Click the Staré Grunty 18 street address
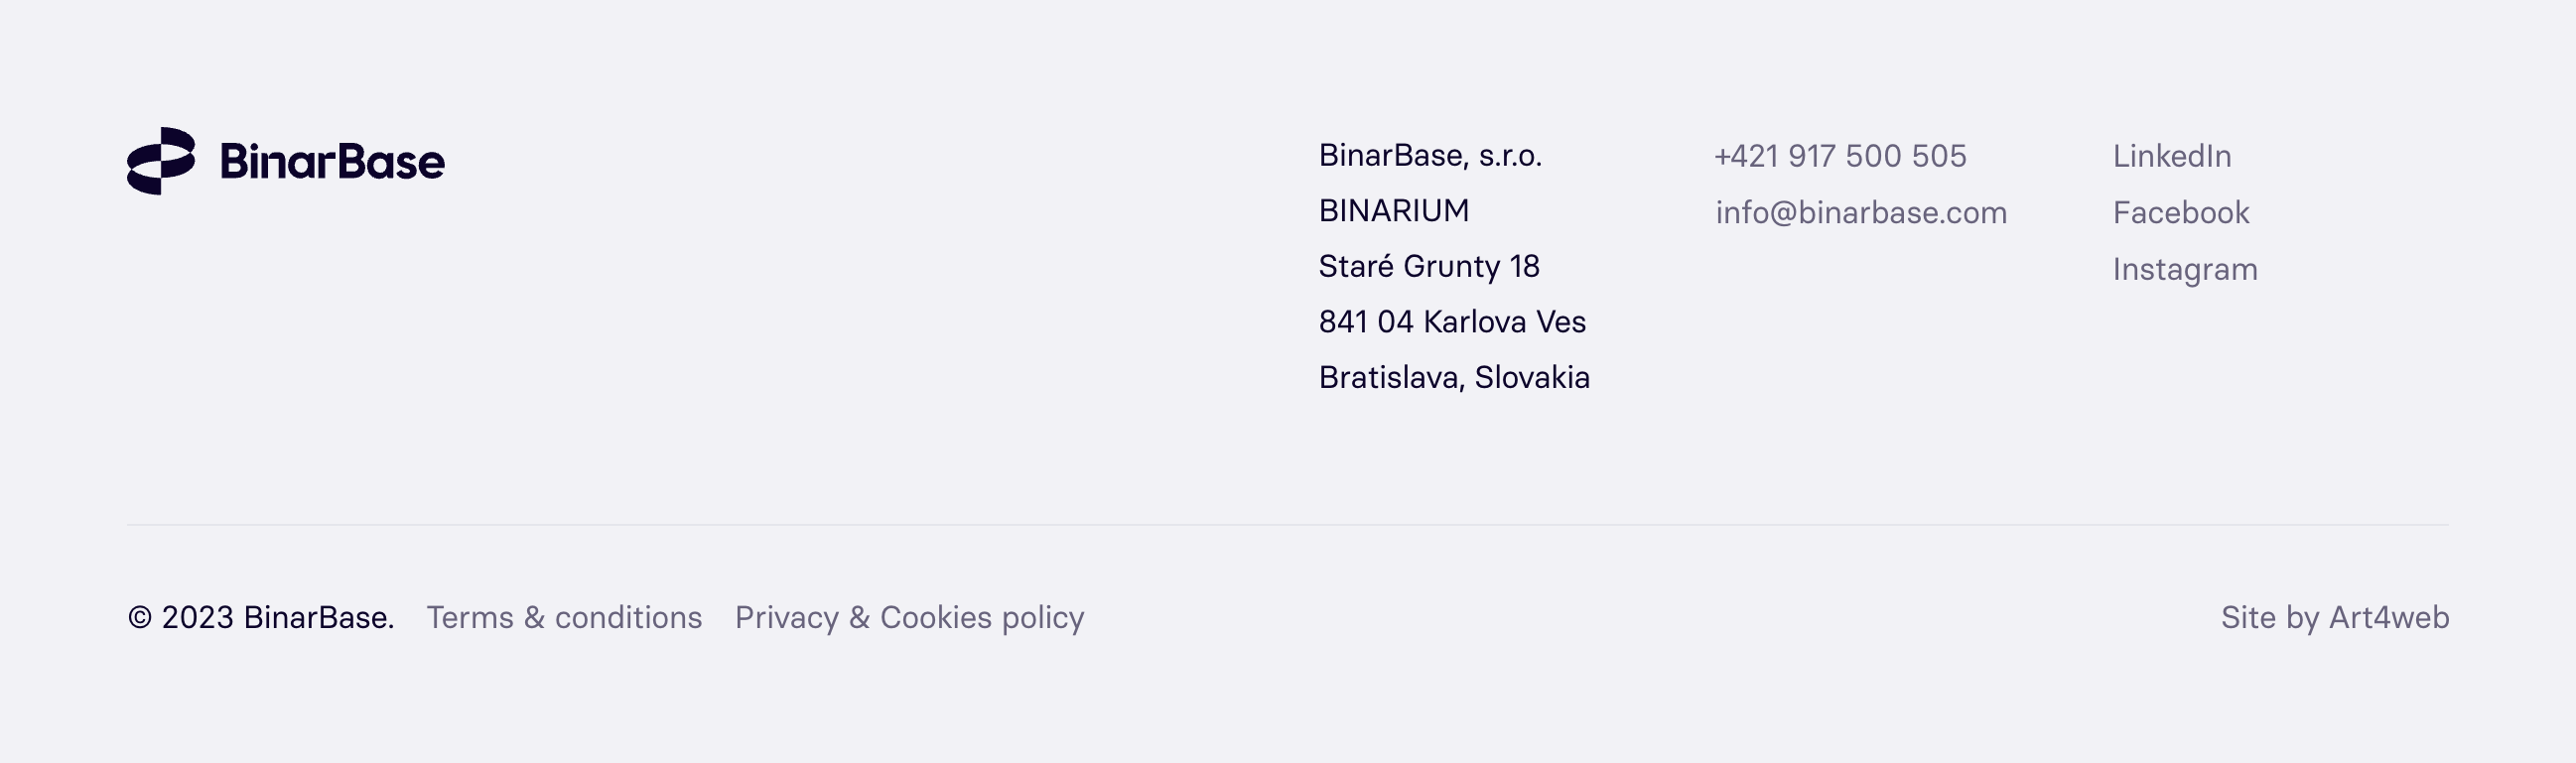The width and height of the screenshot is (2576, 763). [1428, 266]
